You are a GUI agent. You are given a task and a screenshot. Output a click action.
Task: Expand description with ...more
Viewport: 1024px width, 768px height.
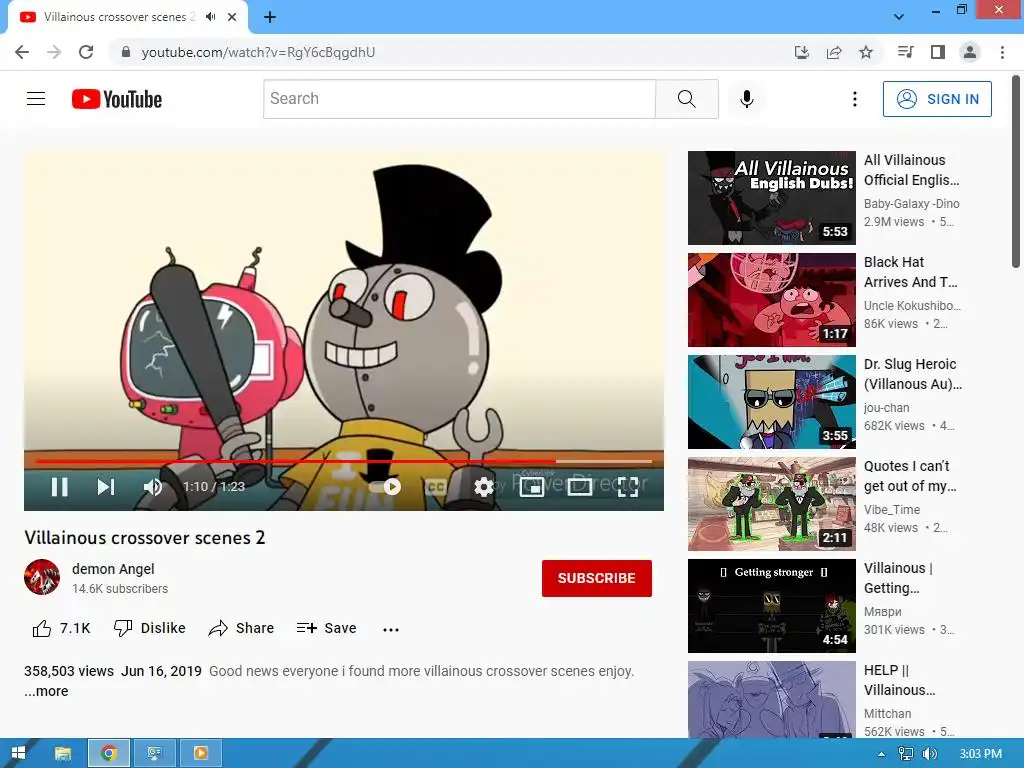[46, 691]
